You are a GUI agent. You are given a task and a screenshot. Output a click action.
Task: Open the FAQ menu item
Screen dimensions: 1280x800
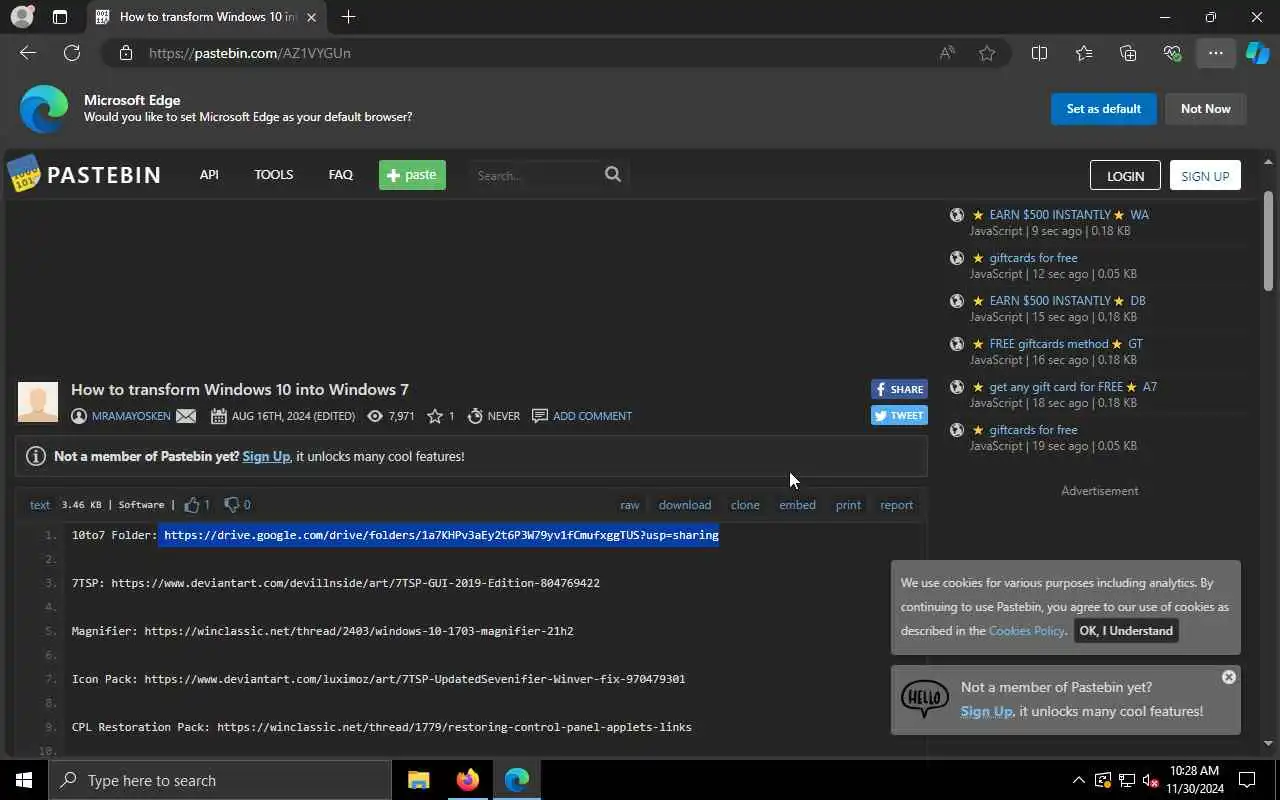tap(340, 174)
